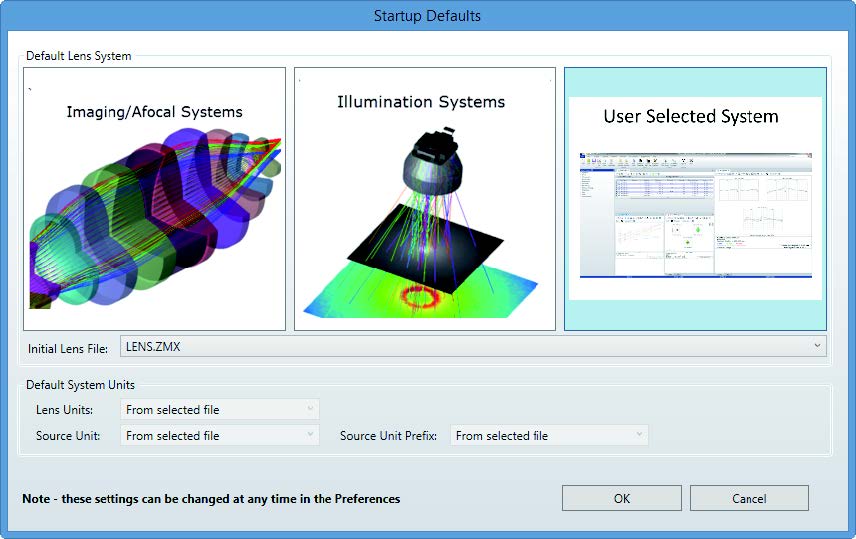The width and height of the screenshot is (856, 539).
Task: Select the Imaging/Afocal Systems tile
Action: pyautogui.click(x=154, y=200)
